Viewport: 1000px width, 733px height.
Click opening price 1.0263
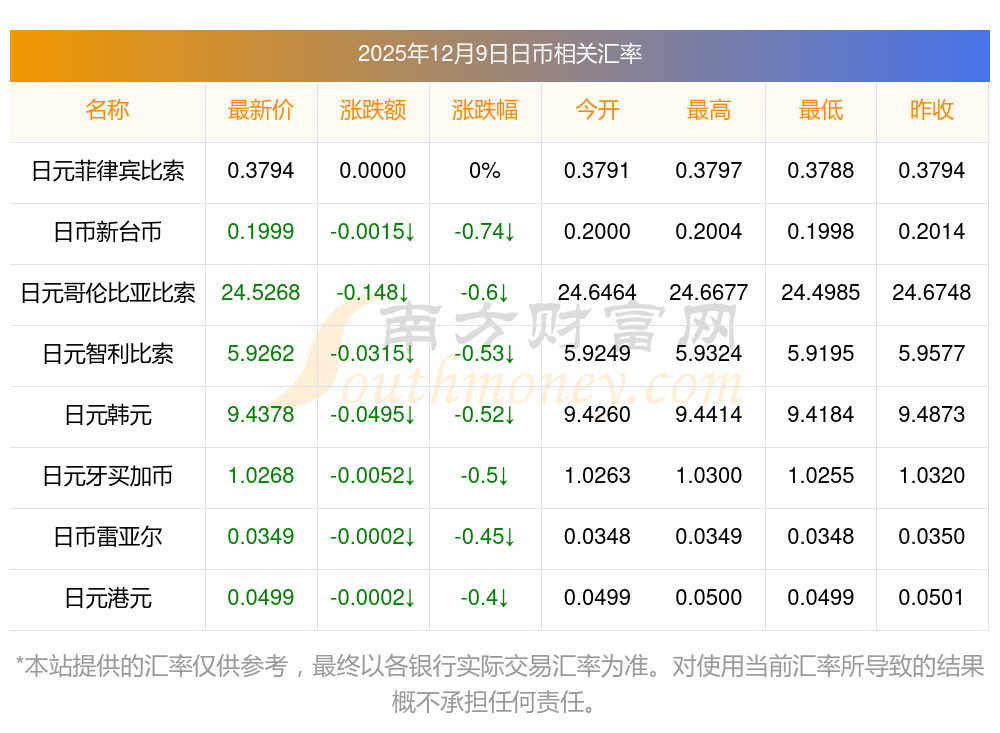pyautogui.click(x=597, y=476)
